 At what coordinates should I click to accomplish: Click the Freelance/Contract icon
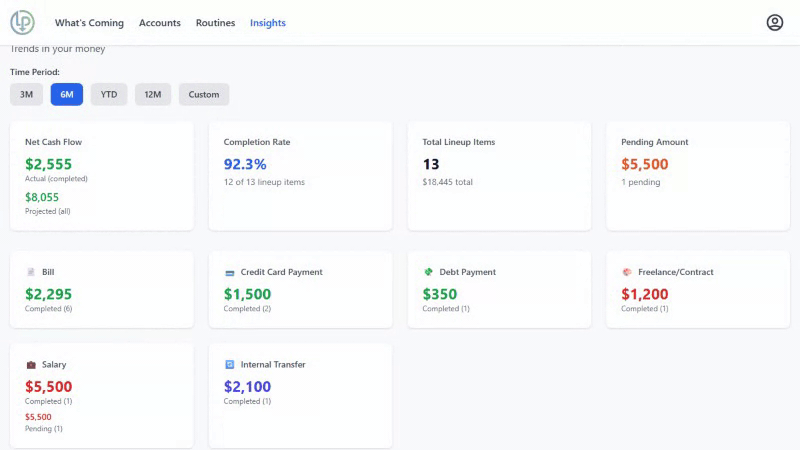(x=627, y=272)
